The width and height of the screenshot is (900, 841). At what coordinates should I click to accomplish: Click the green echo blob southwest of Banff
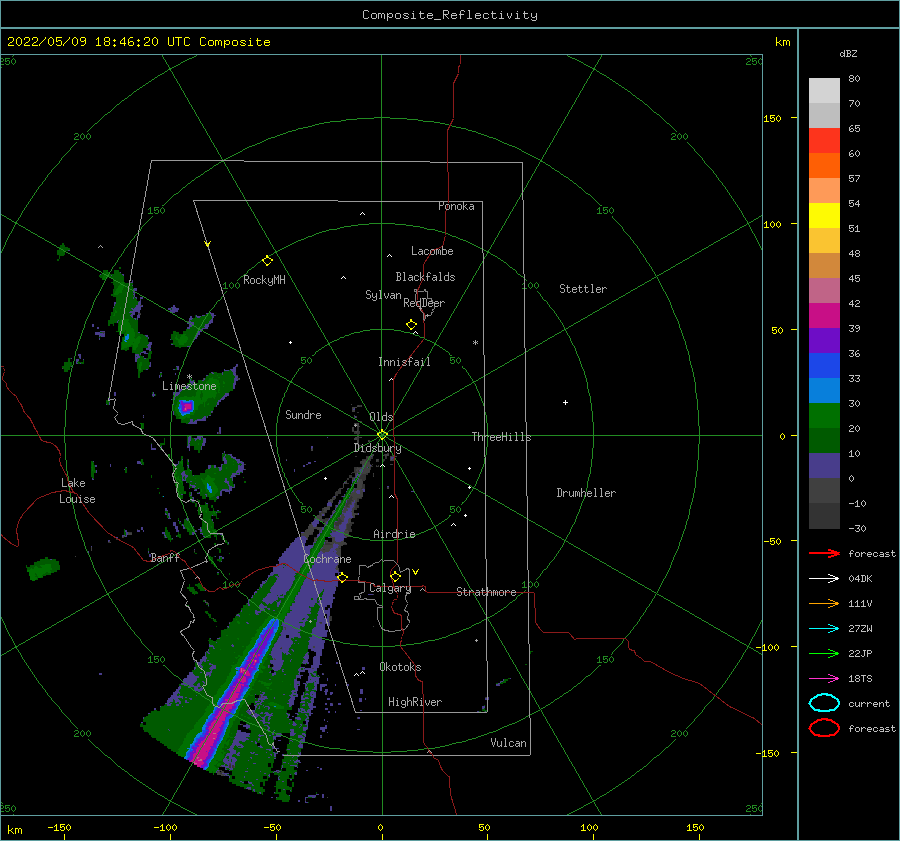[43, 568]
